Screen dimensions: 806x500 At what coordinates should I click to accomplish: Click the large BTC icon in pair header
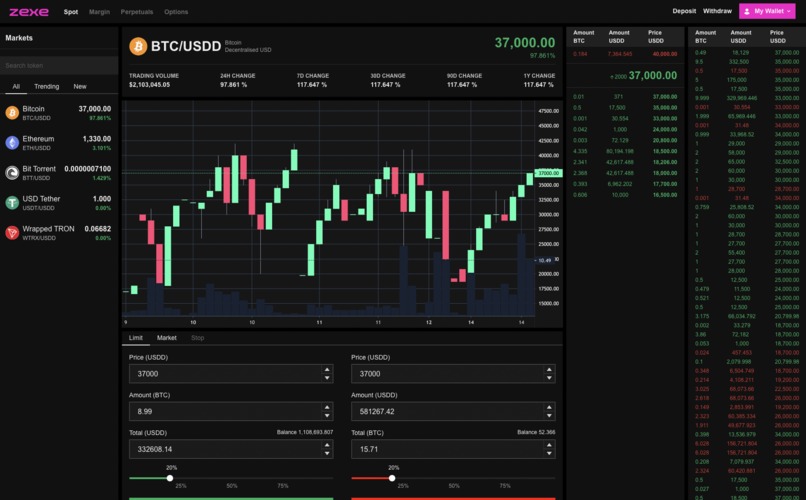pos(138,46)
